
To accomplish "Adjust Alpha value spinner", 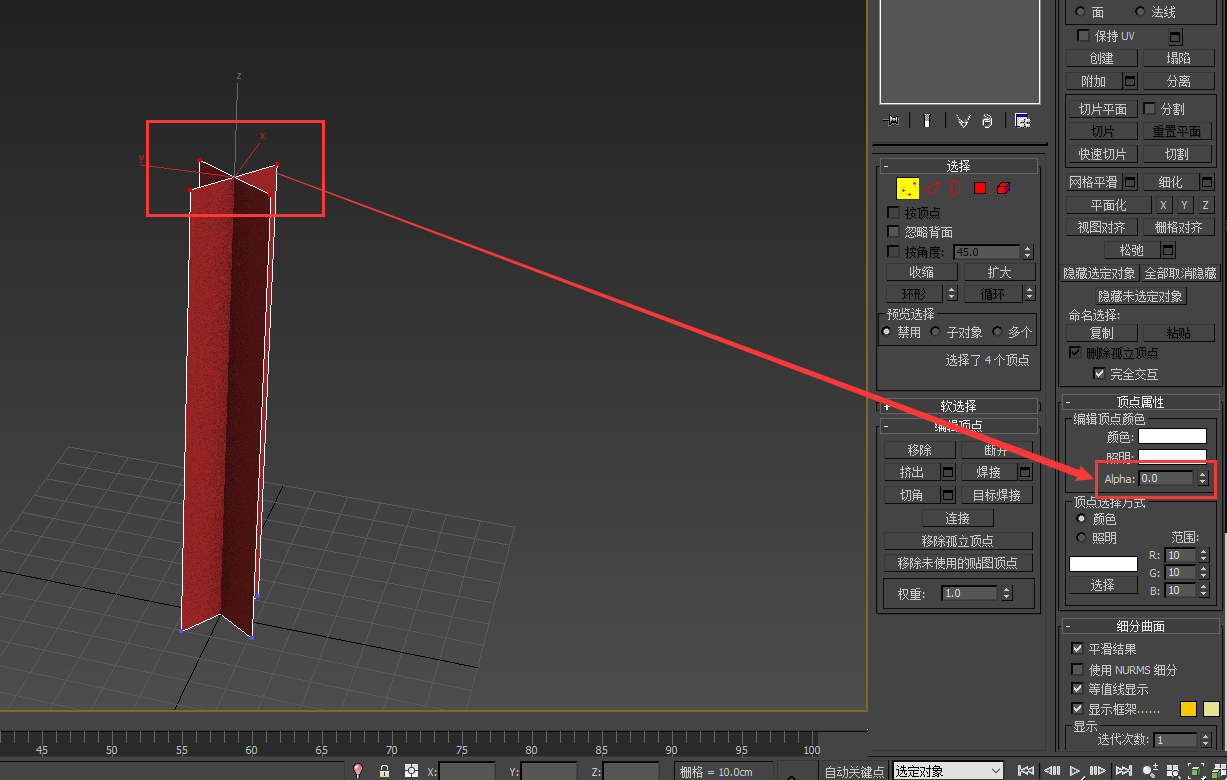I will click(1202, 479).
